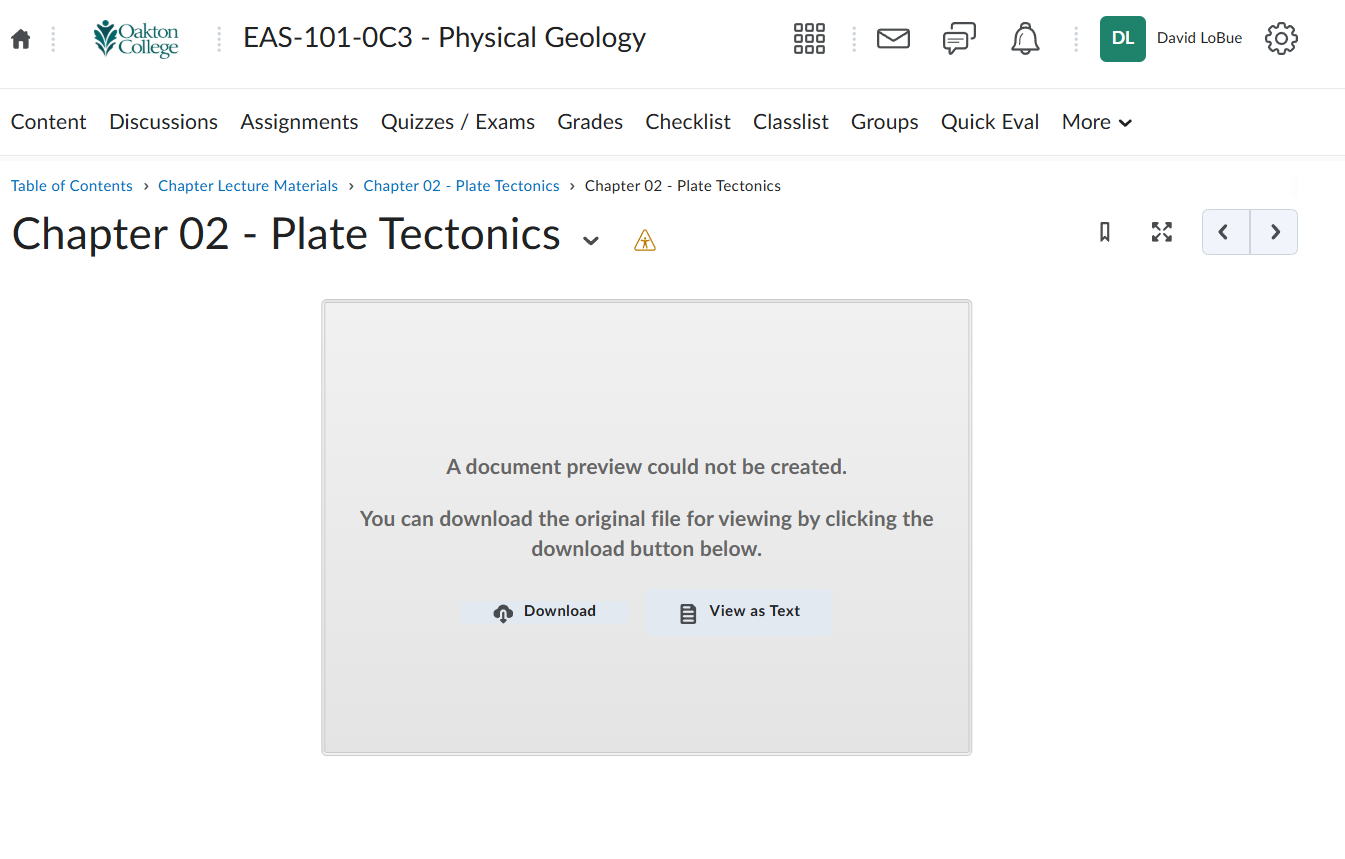Click the accessibility warning triangle icon
1345x859 pixels.
click(x=645, y=240)
